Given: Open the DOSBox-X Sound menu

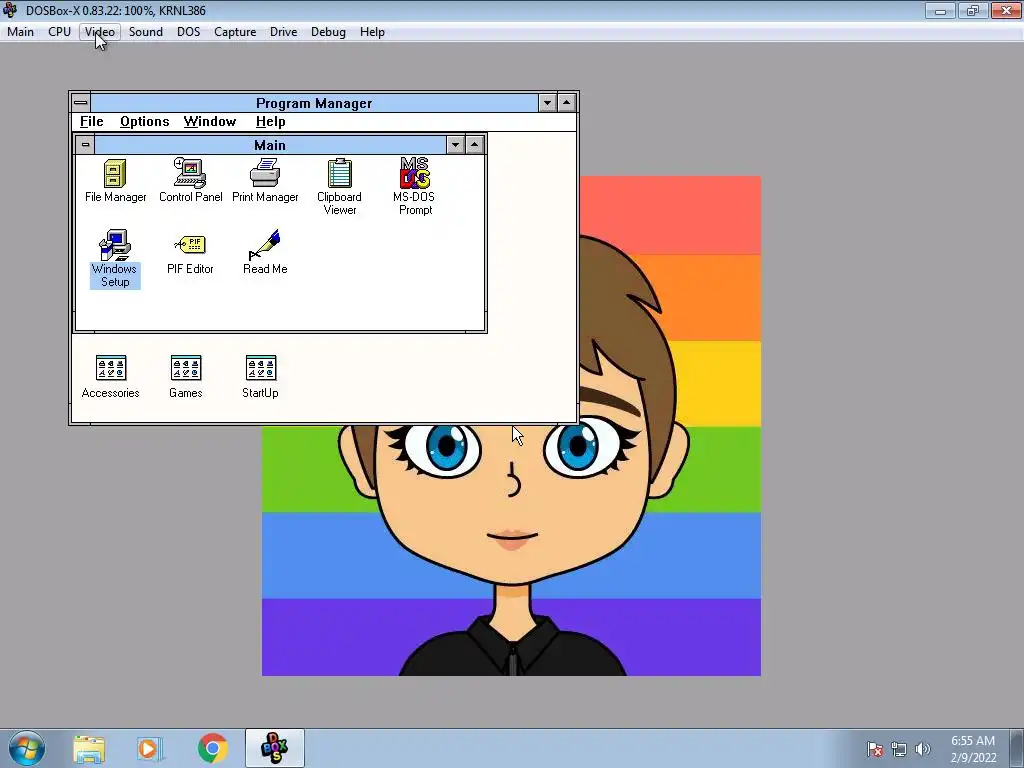Looking at the screenshot, I should [x=146, y=32].
